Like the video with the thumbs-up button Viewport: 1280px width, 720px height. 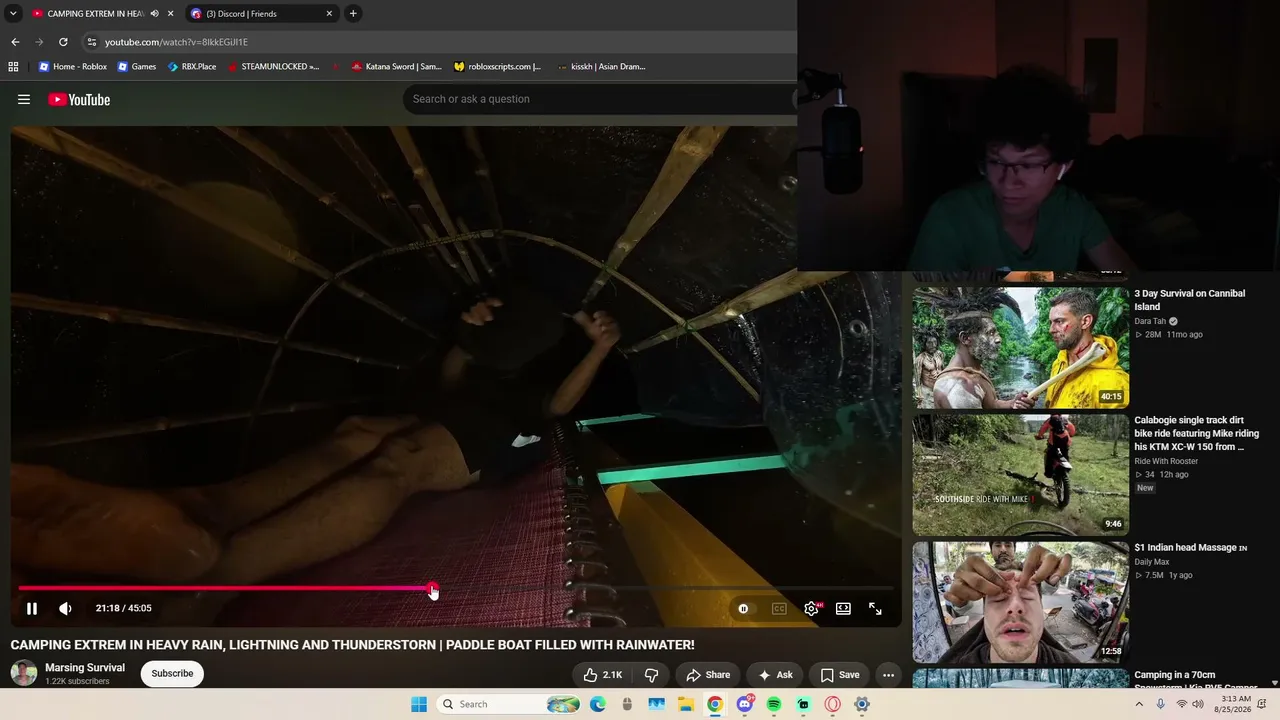pyautogui.click(x=602, y=675)
